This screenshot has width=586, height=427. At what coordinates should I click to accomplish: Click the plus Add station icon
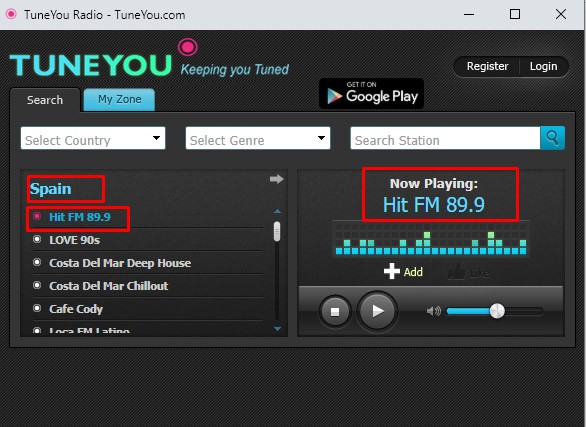(392, 271)
